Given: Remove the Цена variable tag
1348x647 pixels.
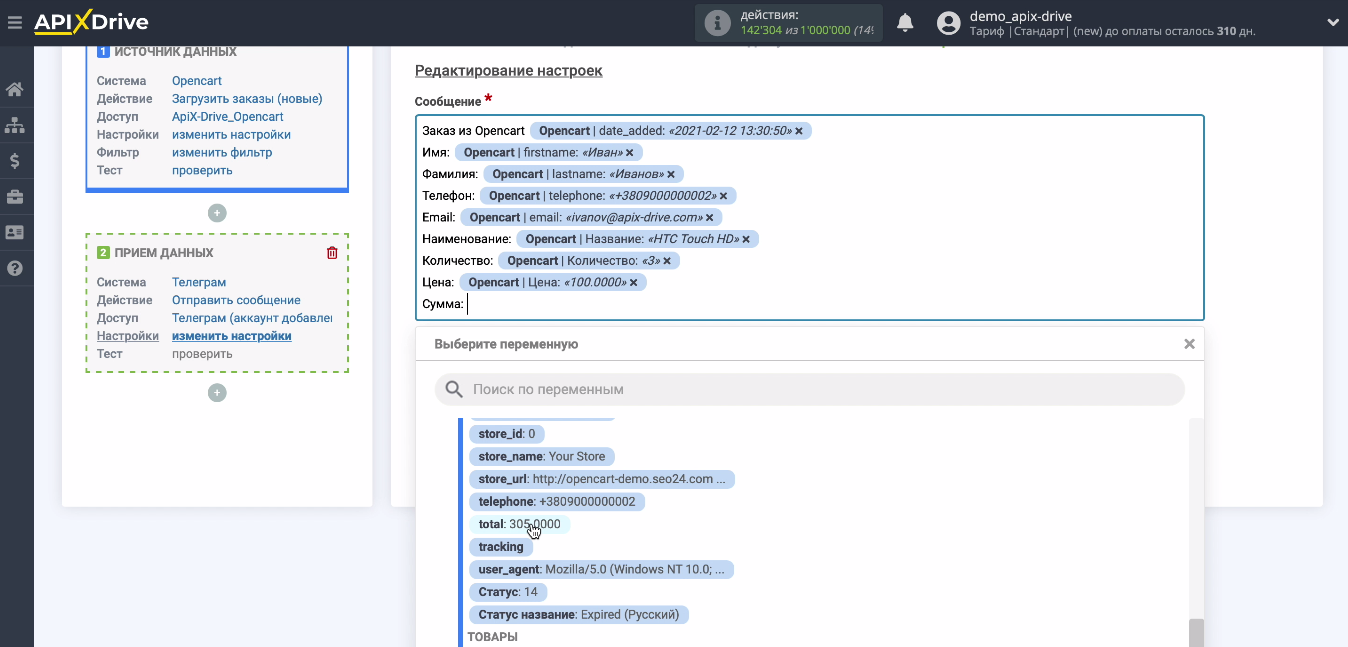Looking at the screenshot, I should click(633, 283).
